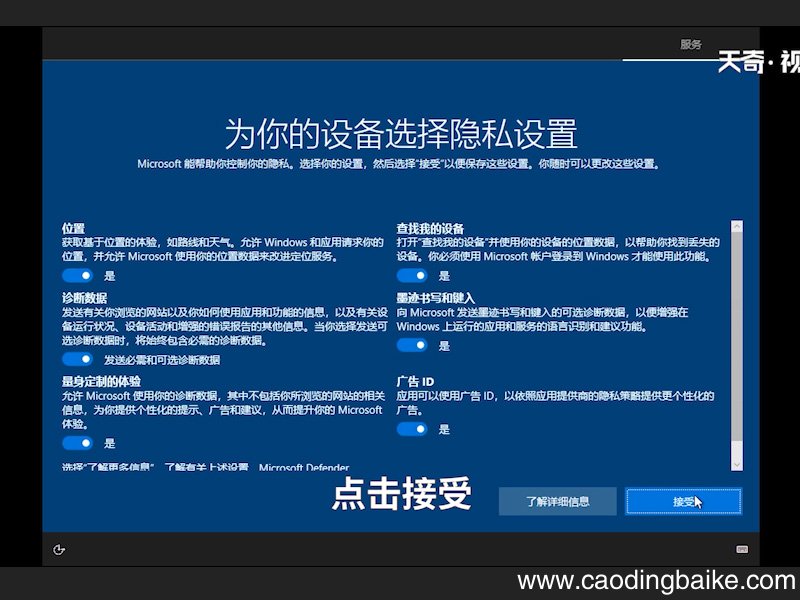Toggle the 诊断数据 diagnostic data switch

pyautogui.click(x=78, y=359)
